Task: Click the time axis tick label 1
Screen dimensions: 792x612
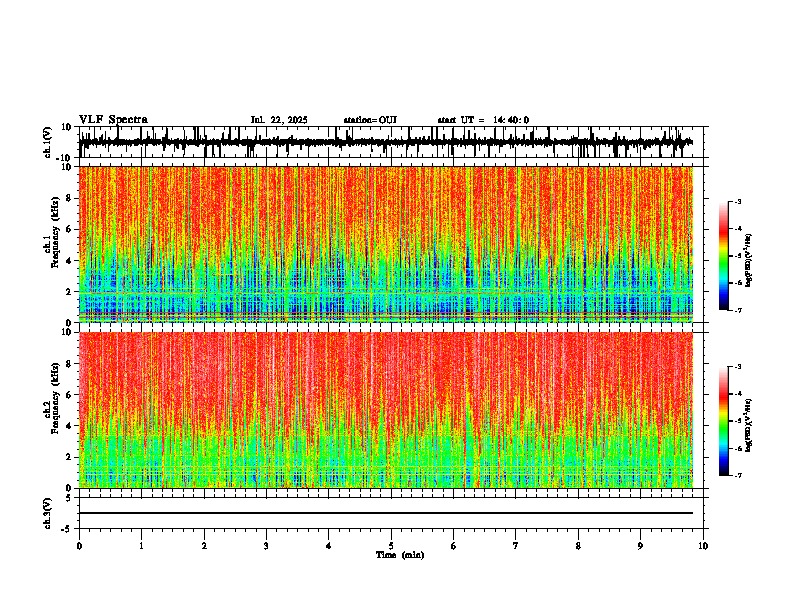Action: coord(141,546)
